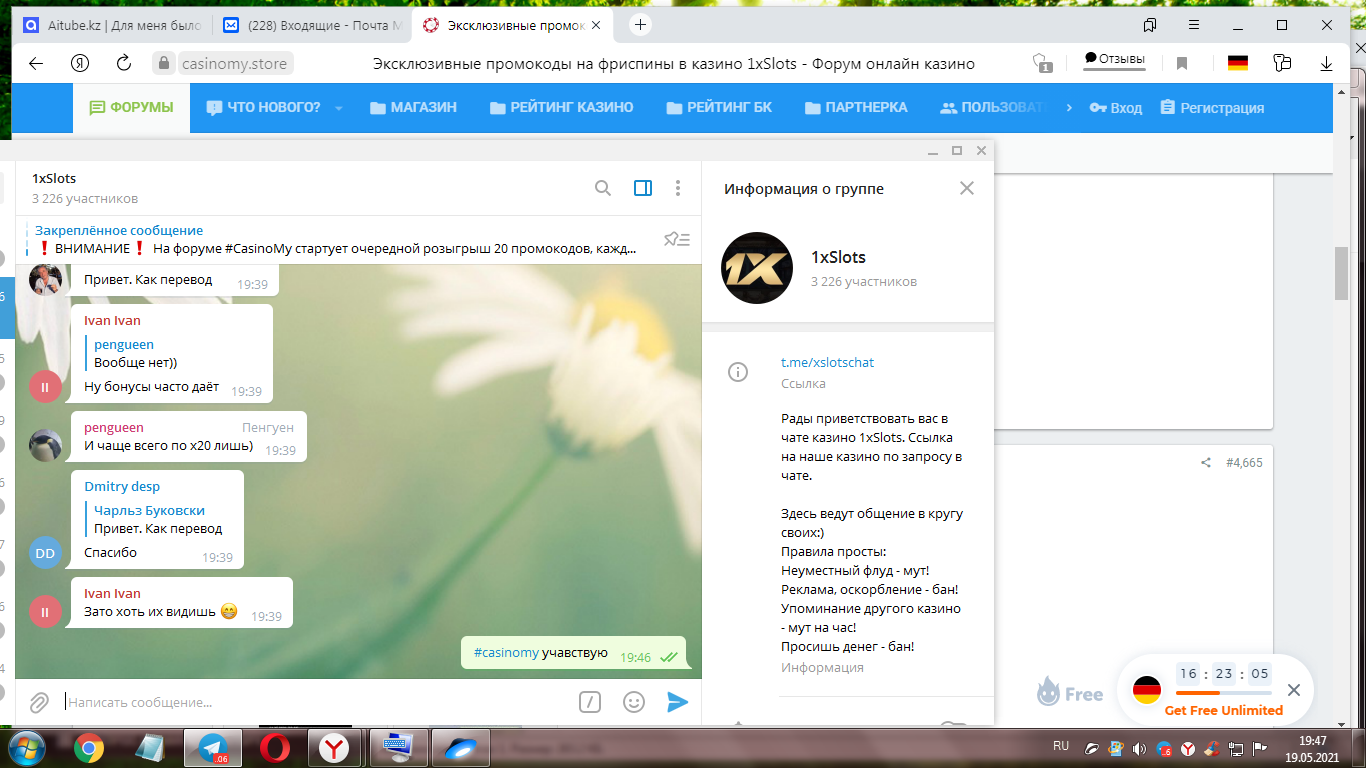This screenshot has width=1366, height=768.
Task: Click the volume icon in system tray
Action: (x=1141, y=748)
